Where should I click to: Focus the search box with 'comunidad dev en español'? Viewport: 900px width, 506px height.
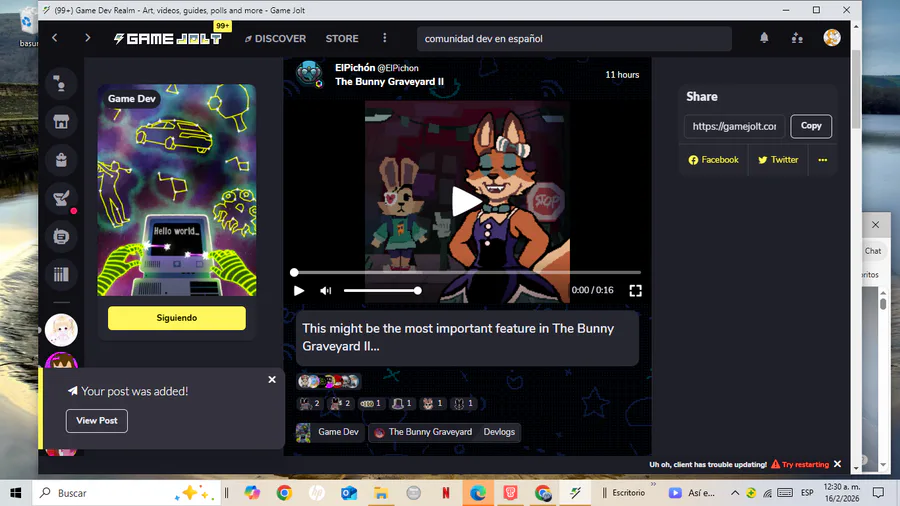[574, 38]
